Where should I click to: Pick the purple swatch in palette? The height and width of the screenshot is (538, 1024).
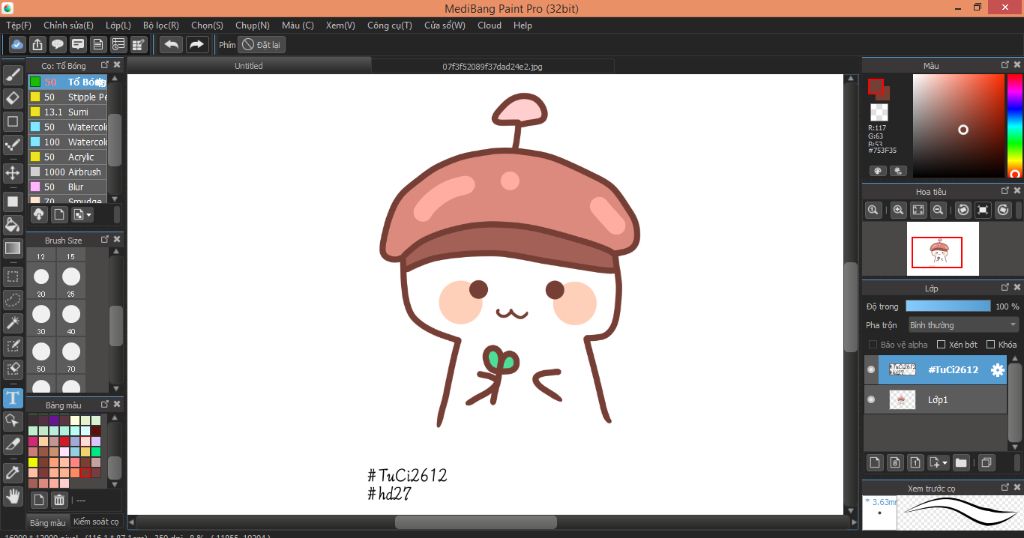click(x=54, y=420)
